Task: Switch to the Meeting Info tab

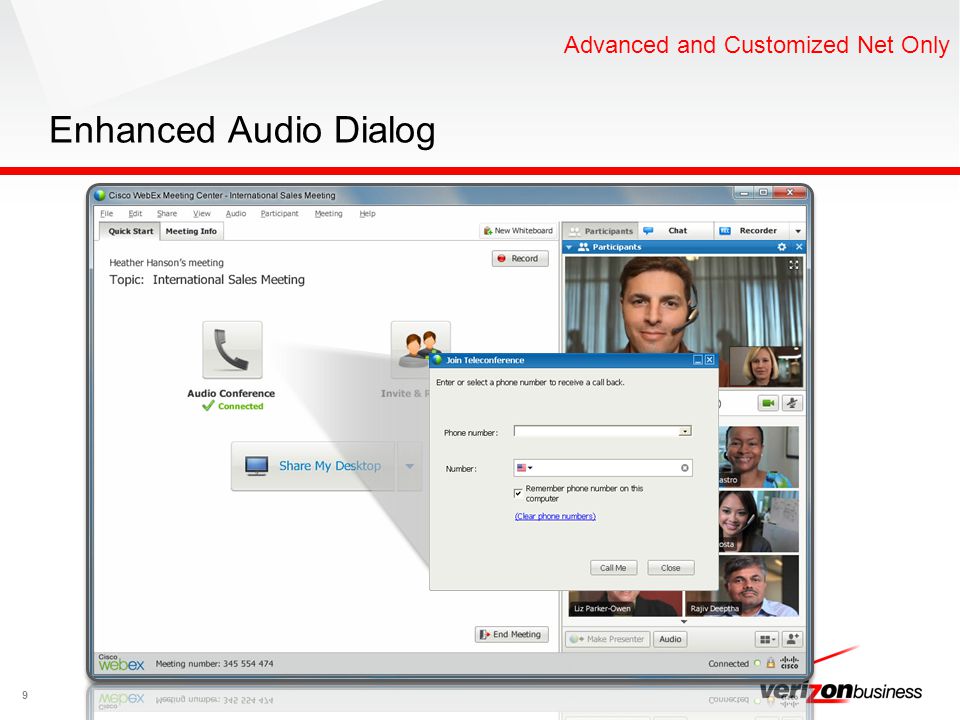Action: tap(191, 231)
